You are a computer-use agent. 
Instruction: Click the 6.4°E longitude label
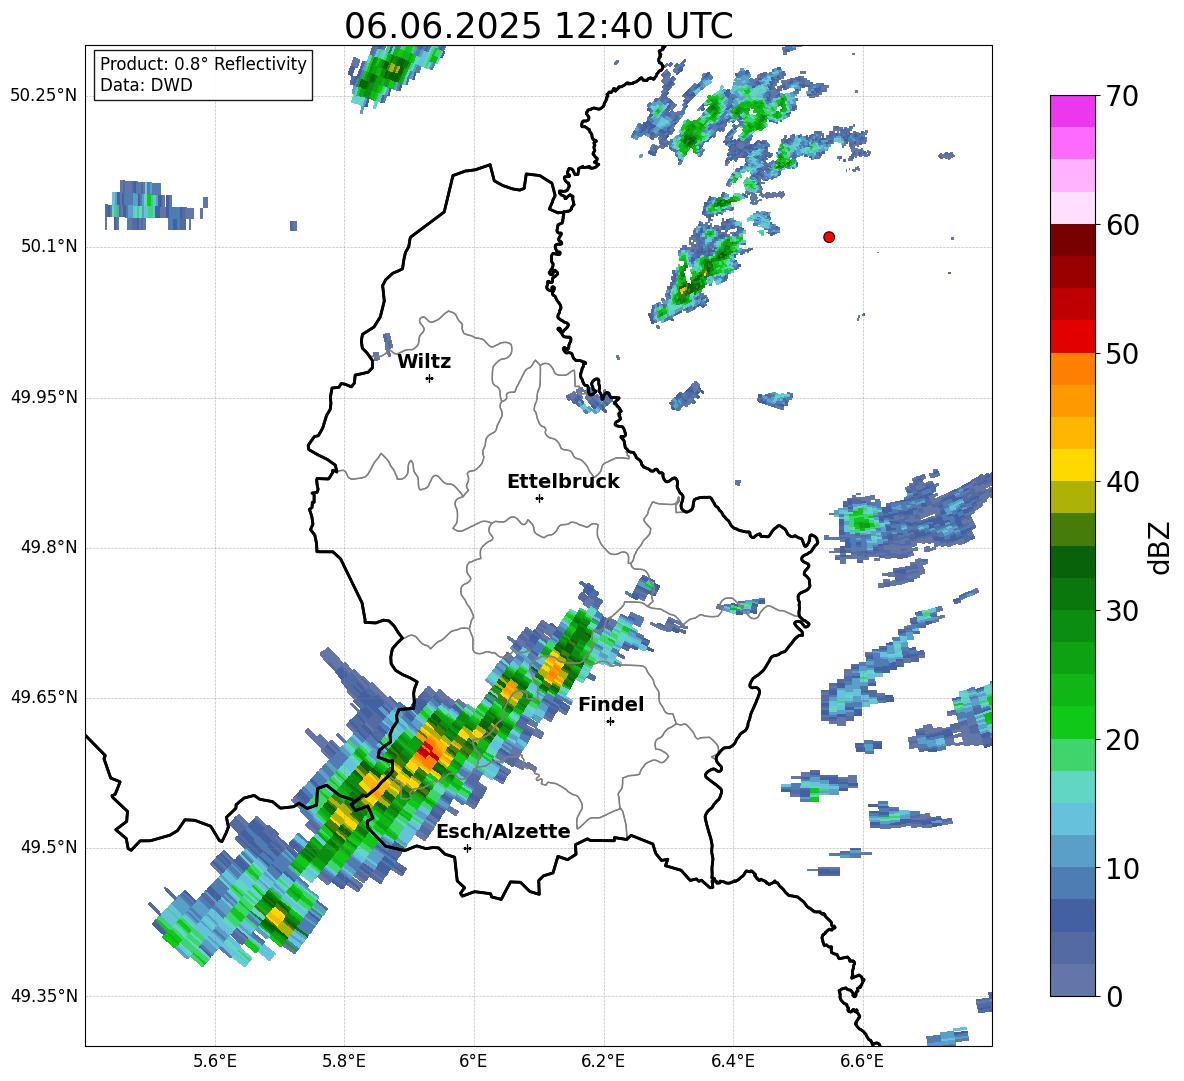click(x=732, y=1061)
